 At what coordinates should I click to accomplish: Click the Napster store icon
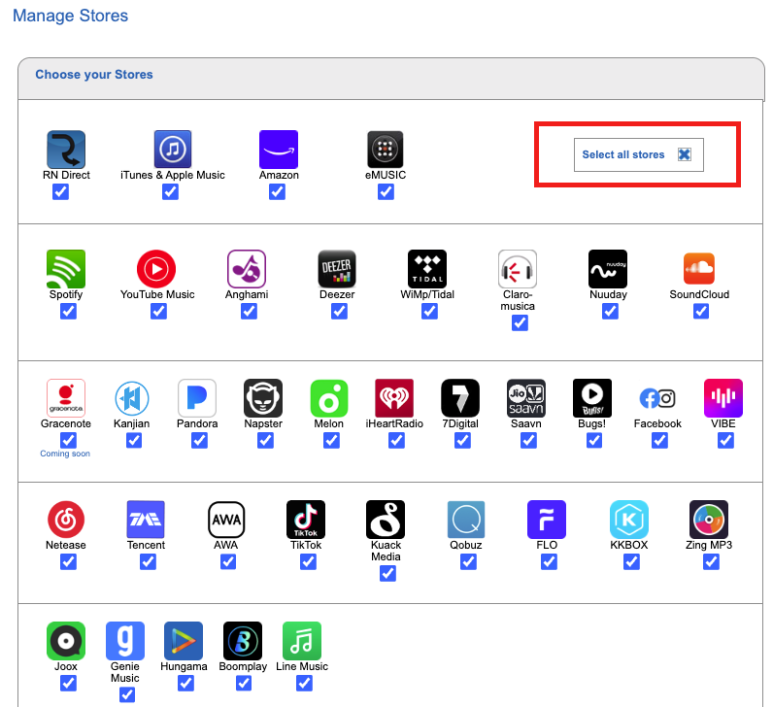263,398
